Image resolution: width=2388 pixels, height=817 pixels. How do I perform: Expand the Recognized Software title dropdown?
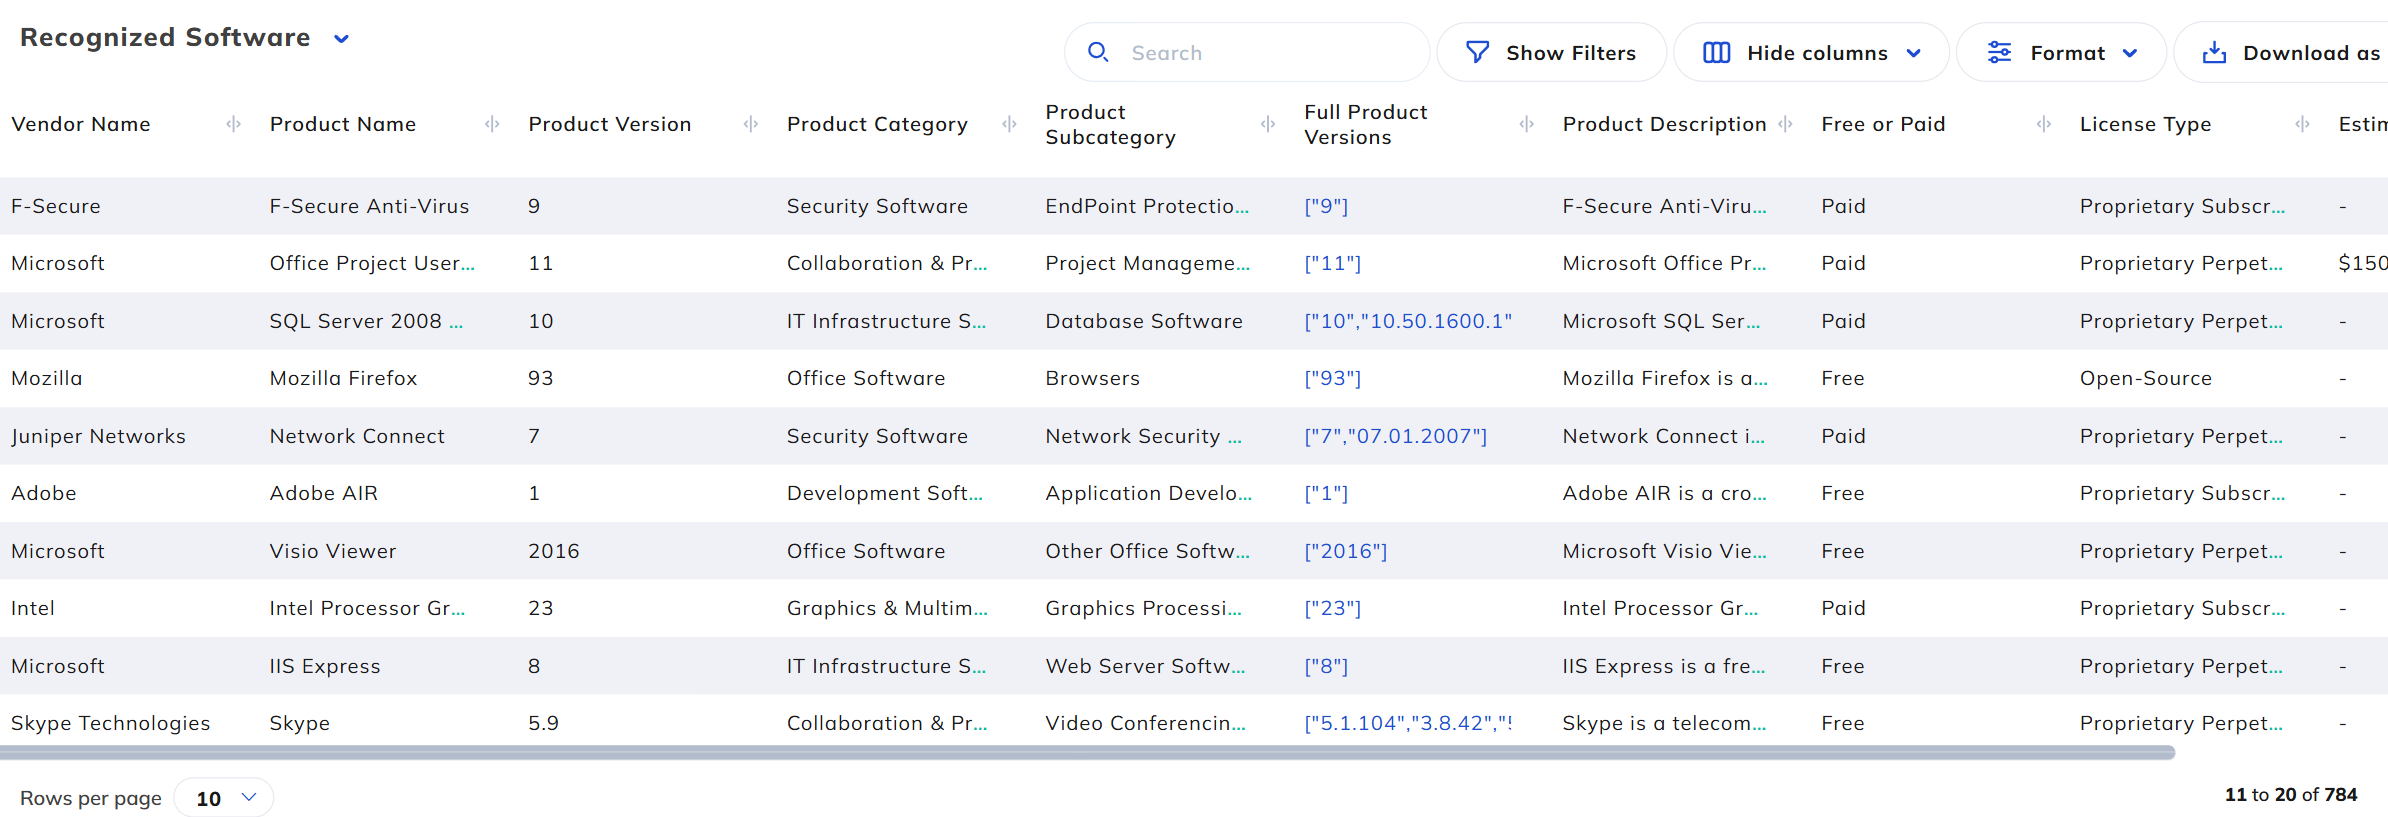[341, 39]
